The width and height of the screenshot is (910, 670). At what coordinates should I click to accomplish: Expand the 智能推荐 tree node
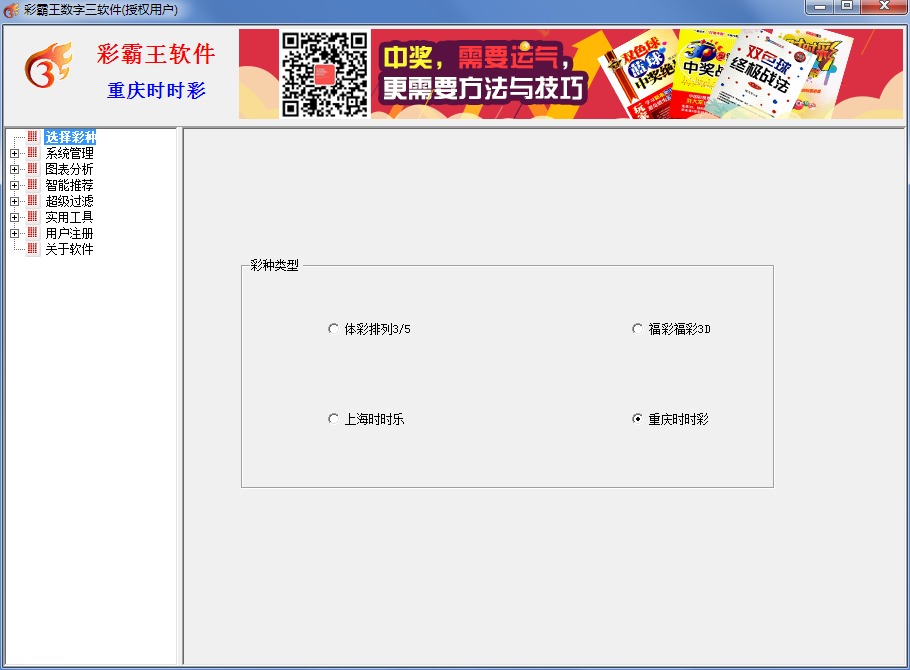pyautogui.click(x=14, y=185)
